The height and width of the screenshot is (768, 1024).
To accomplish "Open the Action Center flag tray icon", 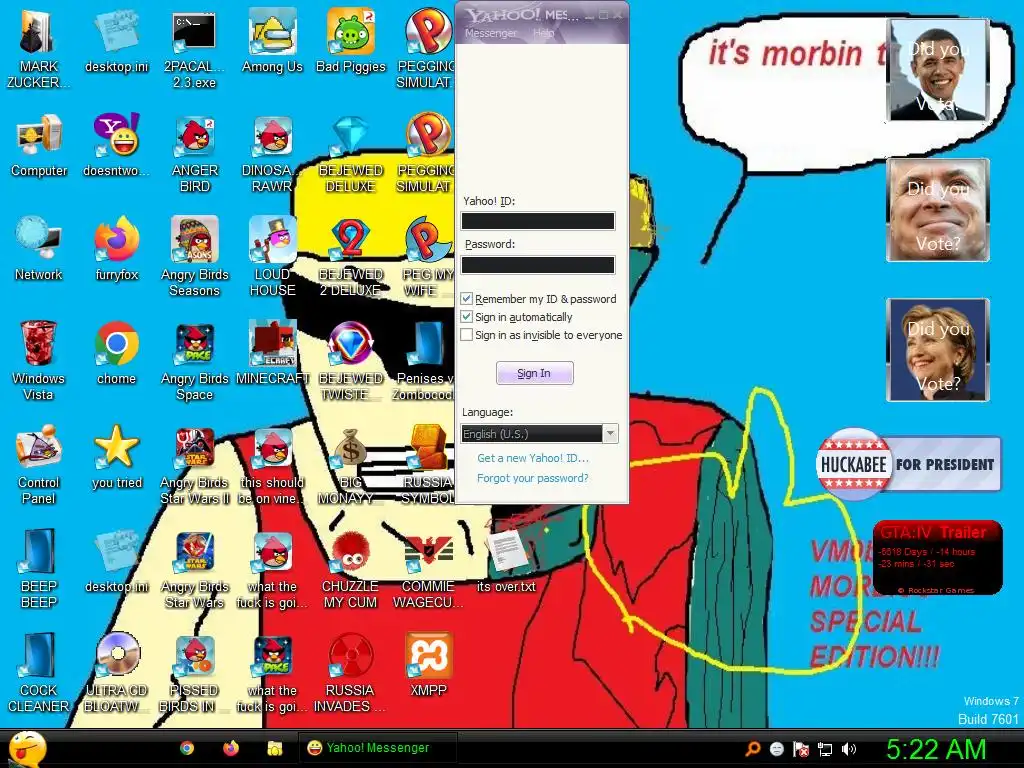I will click(x=801, y=749).
